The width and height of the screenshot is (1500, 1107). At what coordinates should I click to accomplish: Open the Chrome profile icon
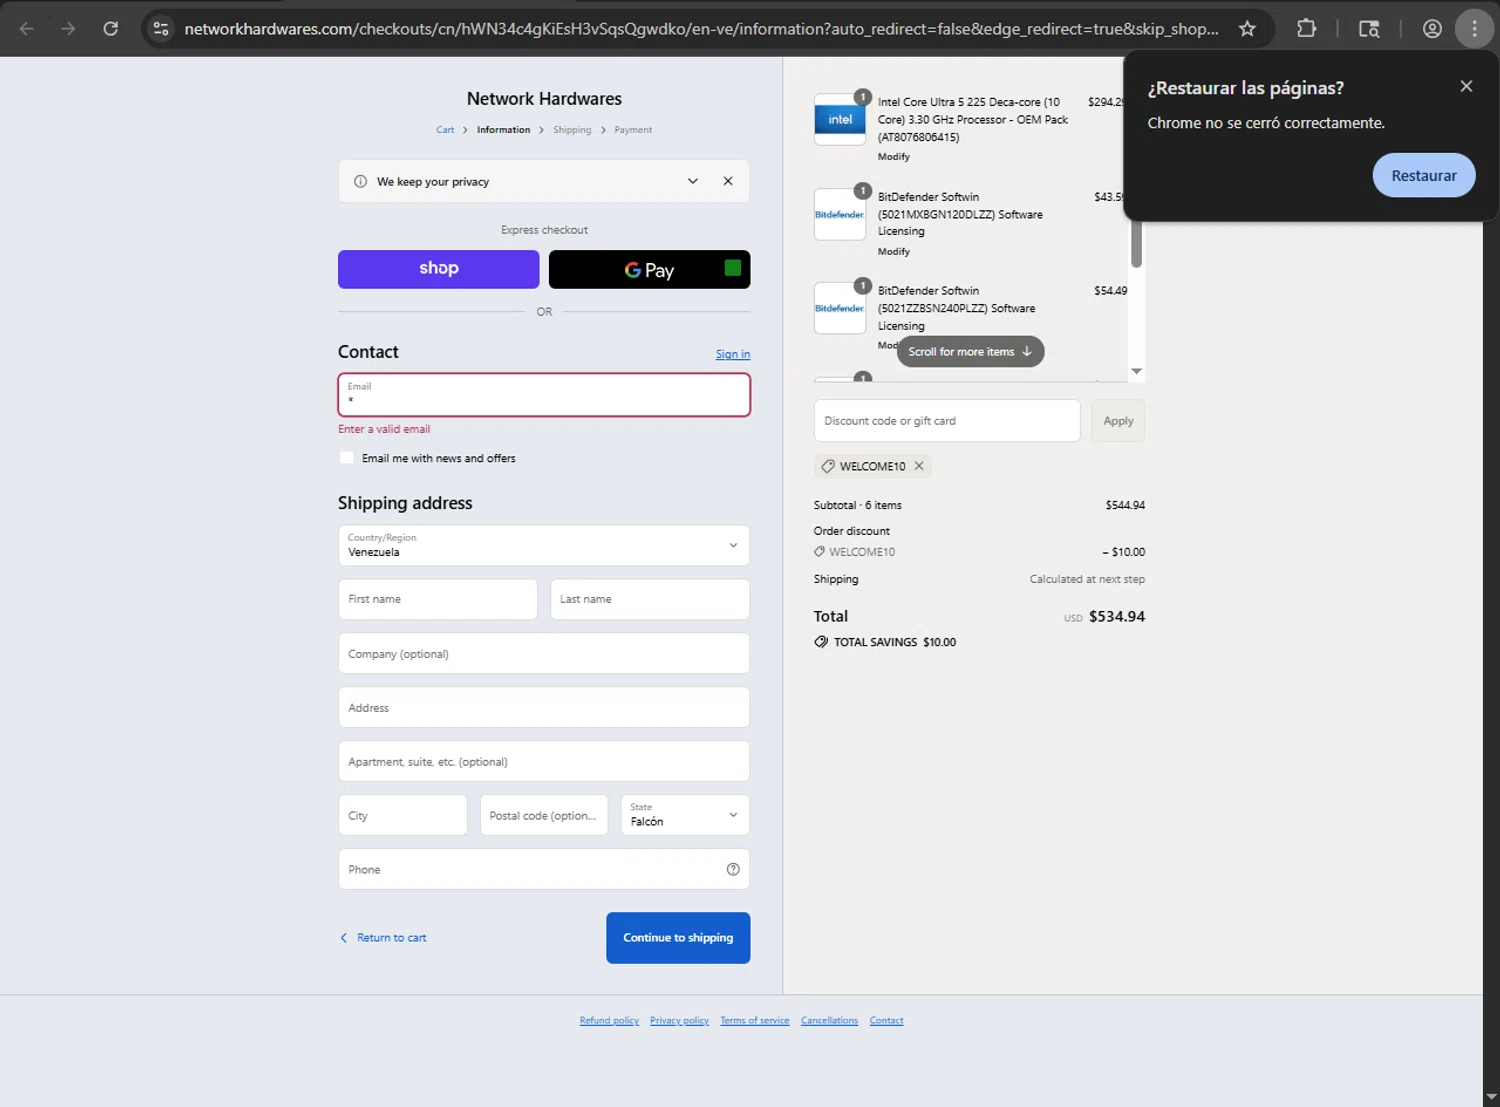[x=1432, y=28]
